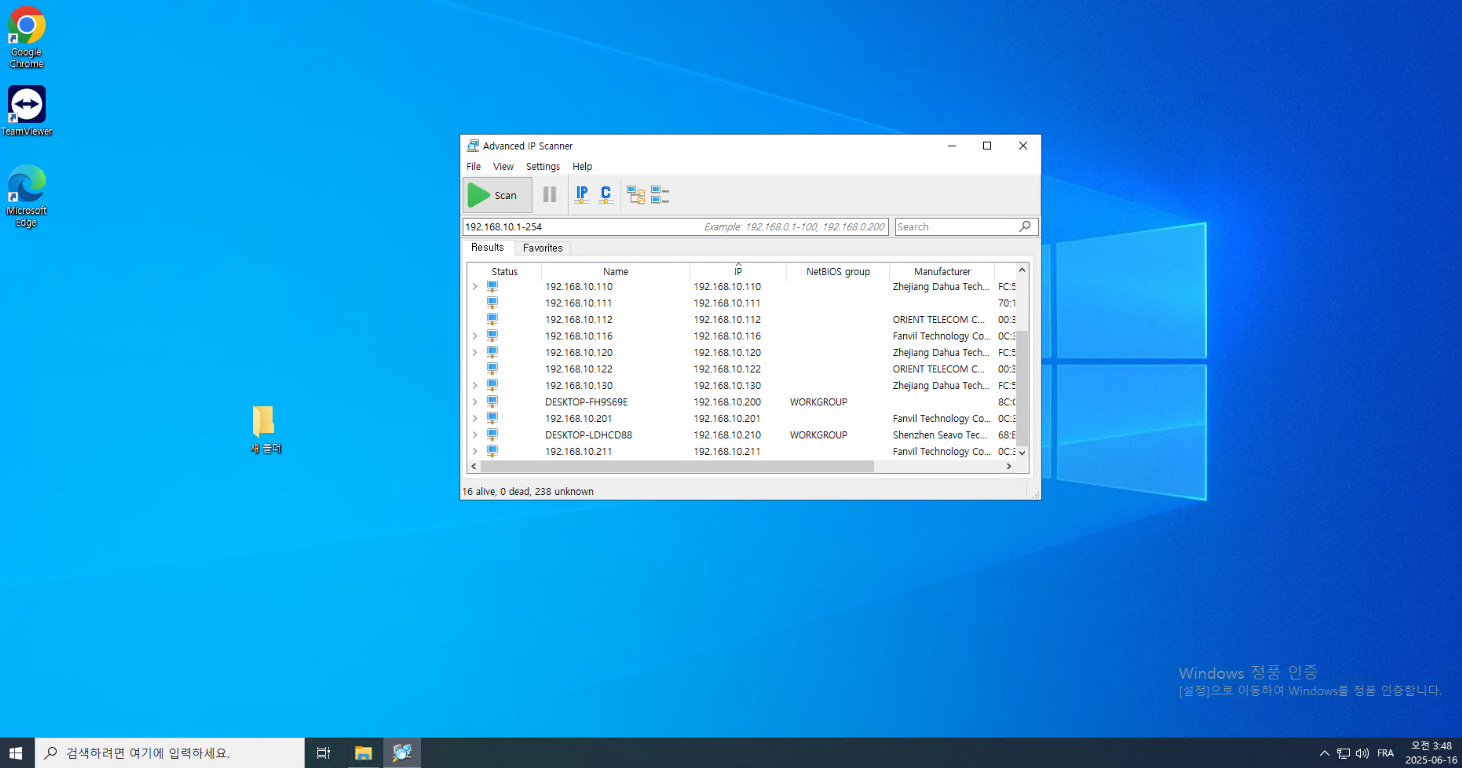Open the View menu
This screenshot has width=1462, height=768.
click(x=503, y=167)
